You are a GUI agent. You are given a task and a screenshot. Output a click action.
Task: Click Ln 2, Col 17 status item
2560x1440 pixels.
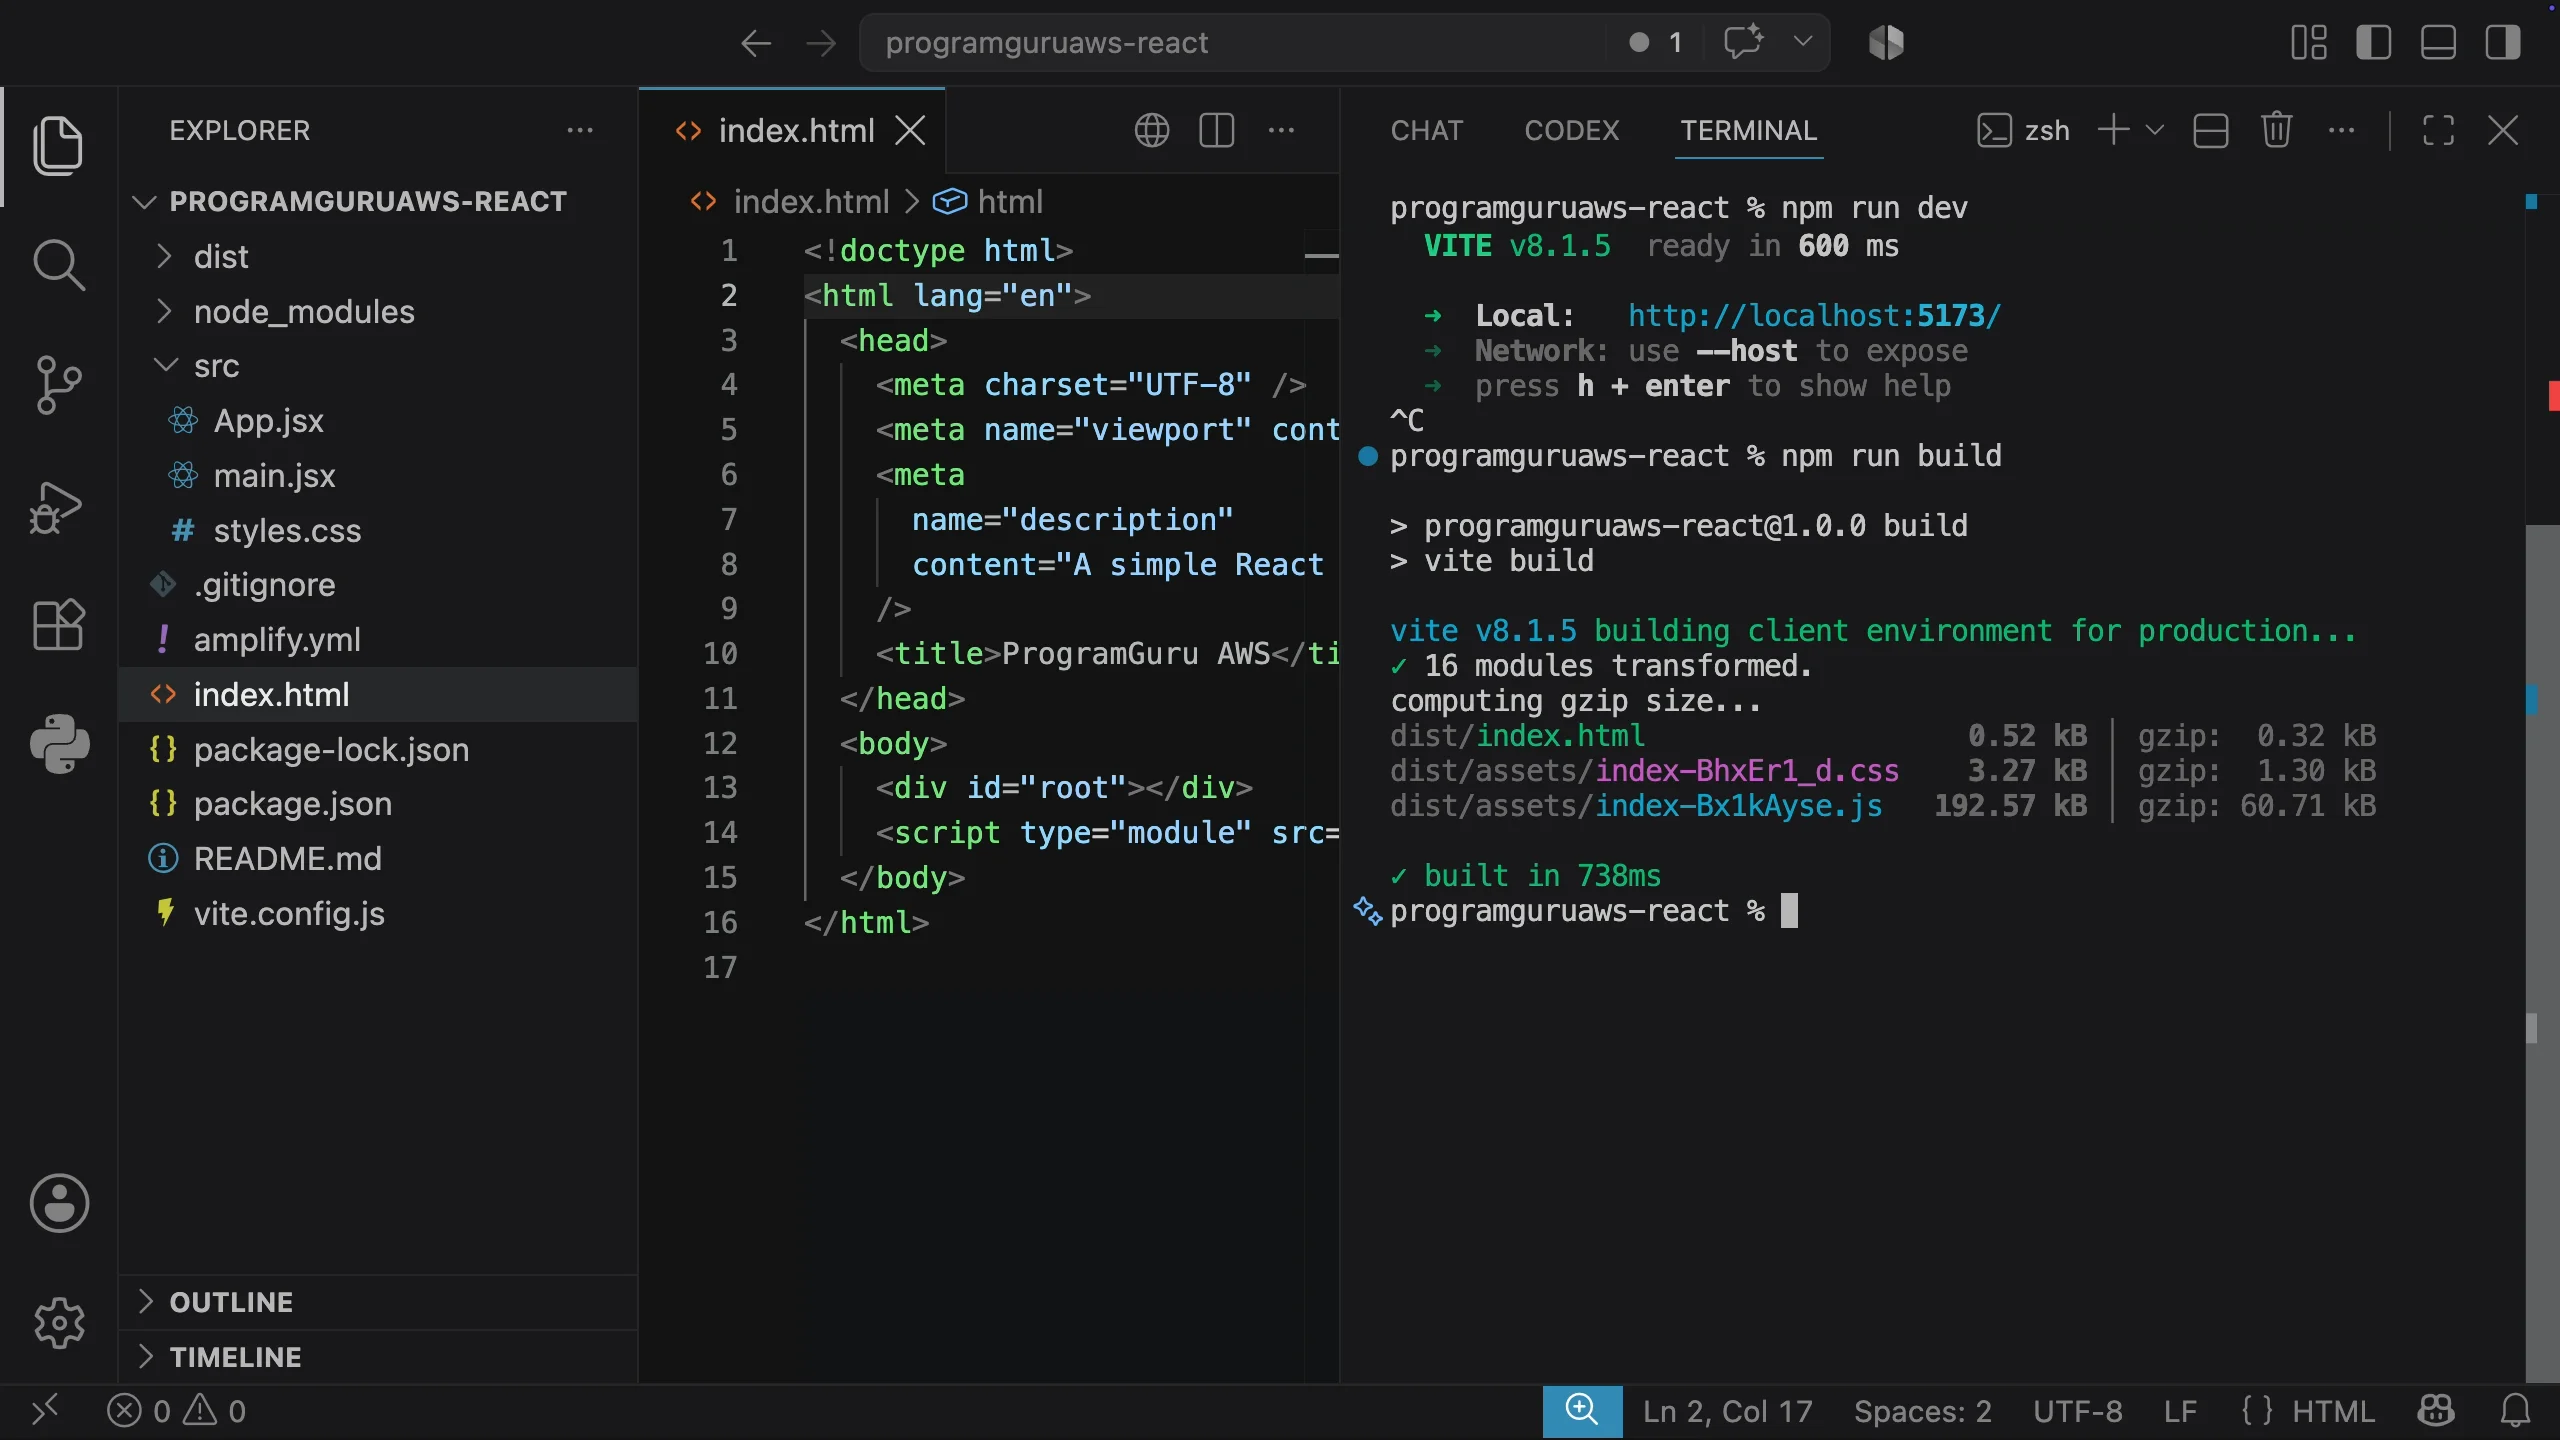(1727, 1411)
